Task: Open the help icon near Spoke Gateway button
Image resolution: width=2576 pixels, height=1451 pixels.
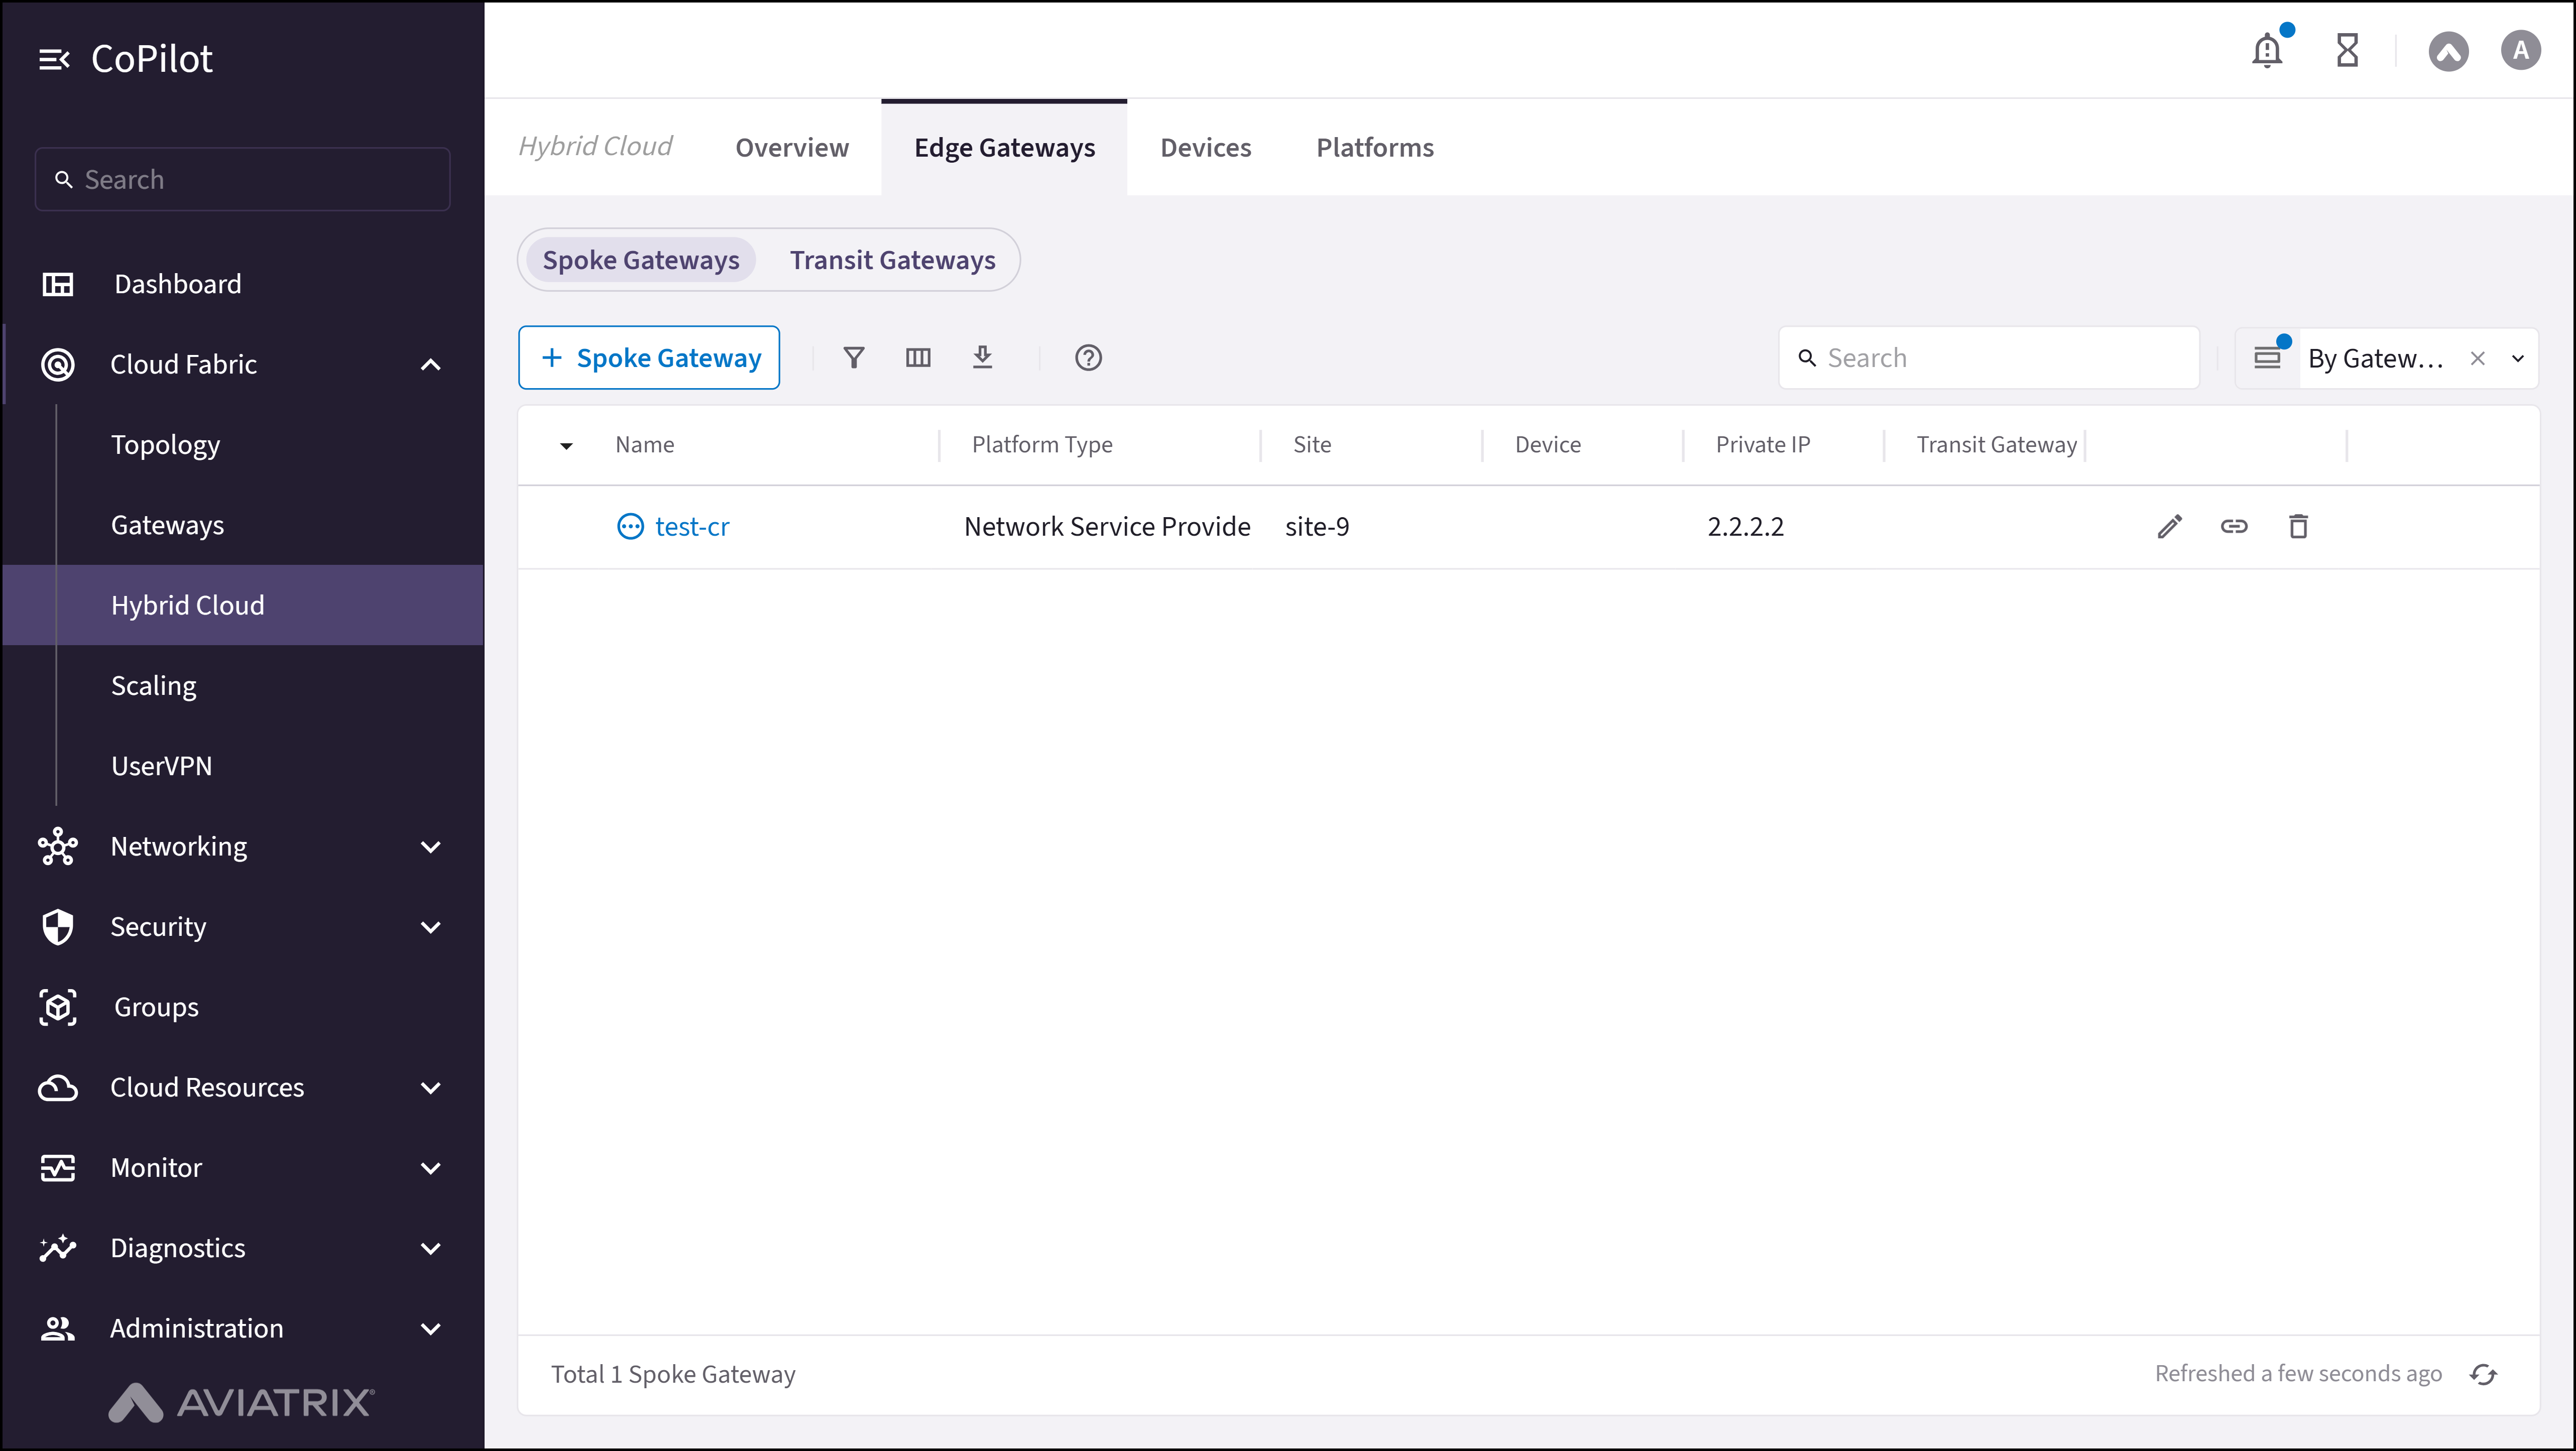Action: click(x=1089, y=357)
